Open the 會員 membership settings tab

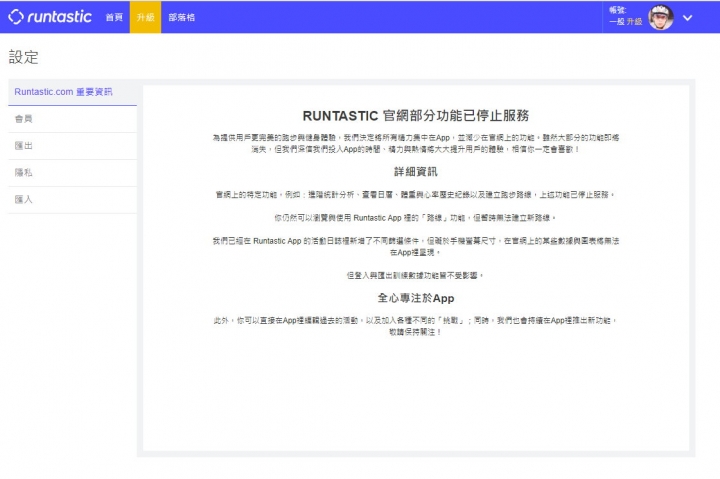coord(73,119)
